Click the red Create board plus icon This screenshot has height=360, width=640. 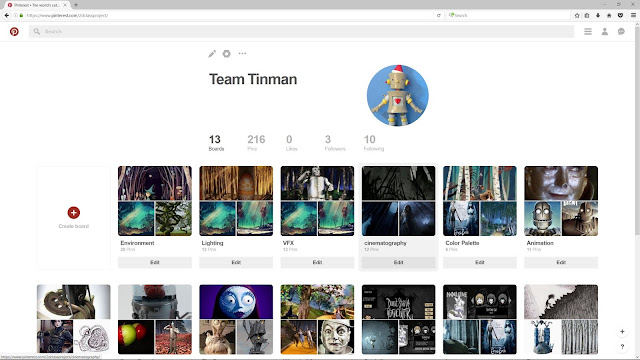click(x=73, y=213)
